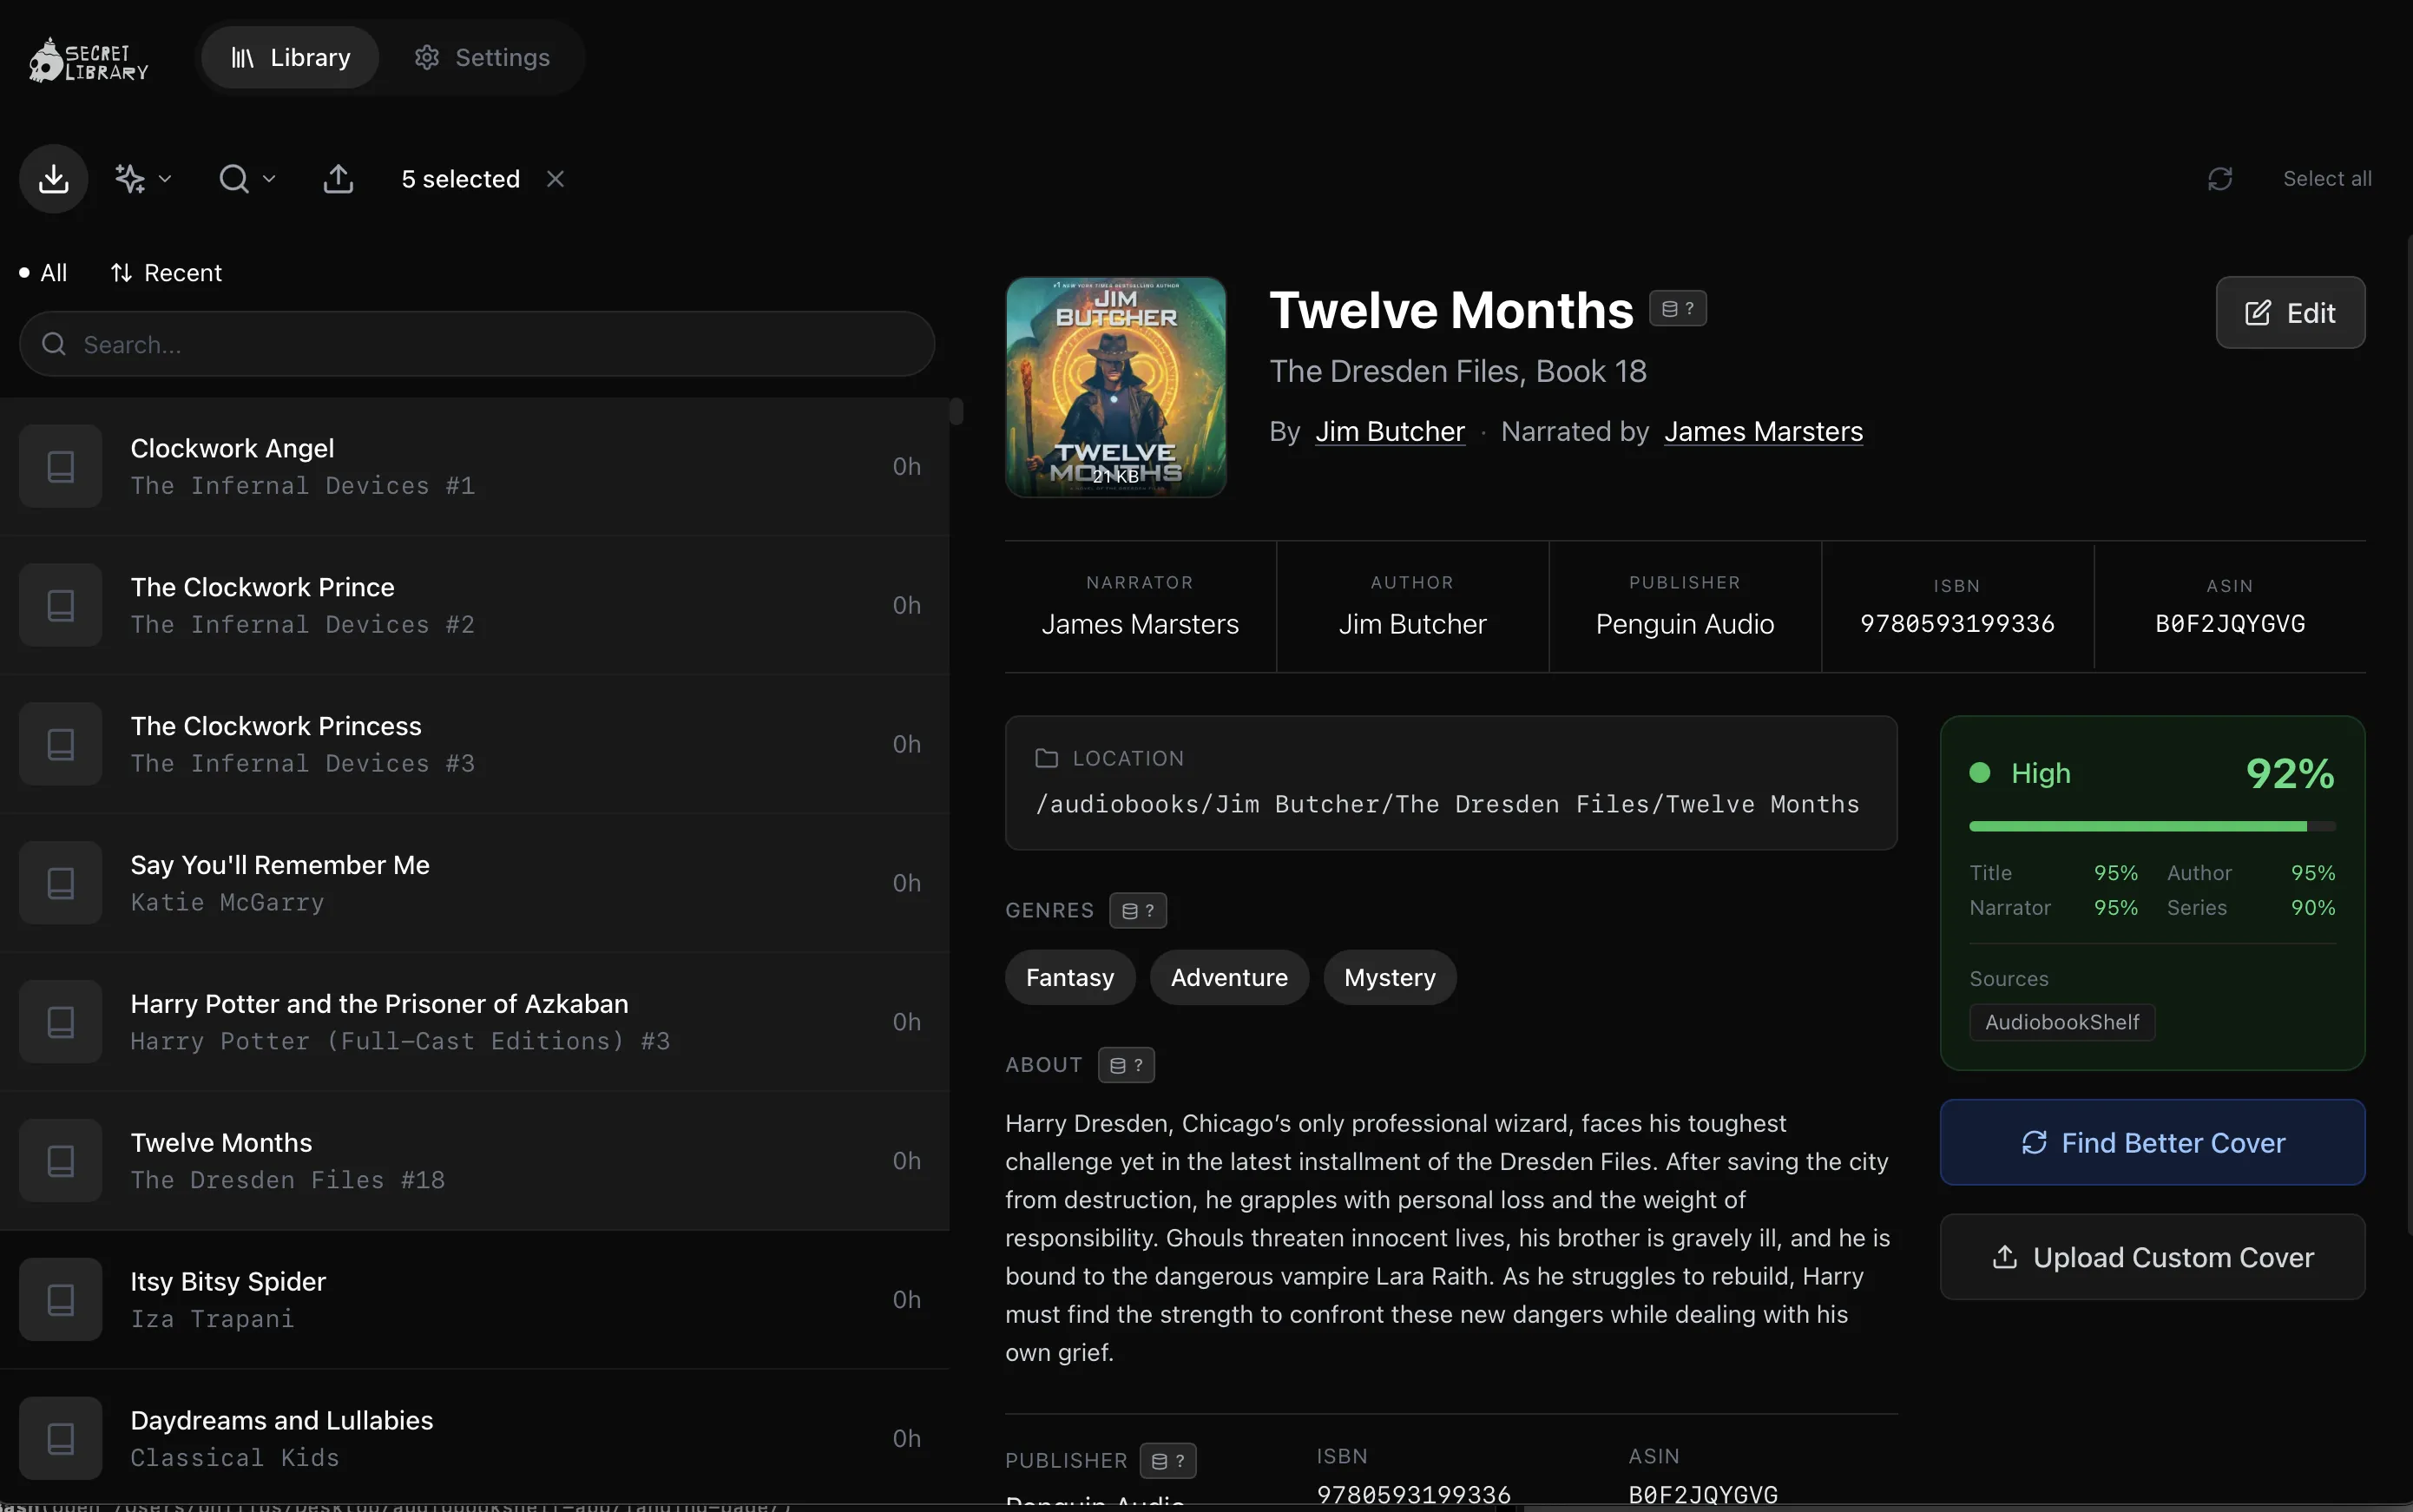
Task: Toggle selection of Itsy Bitsy Spider row
Action: pos(474,1300)
